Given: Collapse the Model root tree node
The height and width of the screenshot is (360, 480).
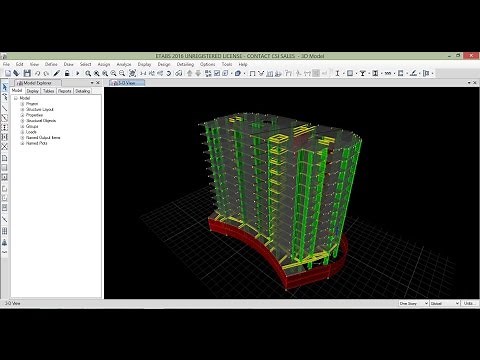Looking at the screenshot, I should [x=16, y=98].
